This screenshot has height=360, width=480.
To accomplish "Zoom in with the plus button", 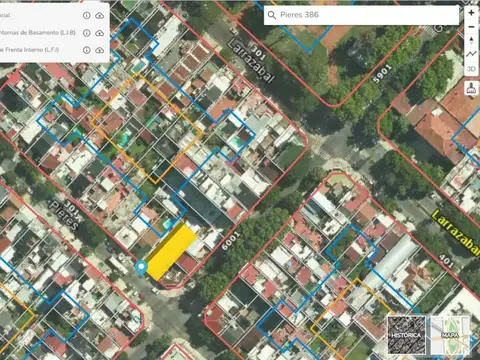I will tap(471, 13).
